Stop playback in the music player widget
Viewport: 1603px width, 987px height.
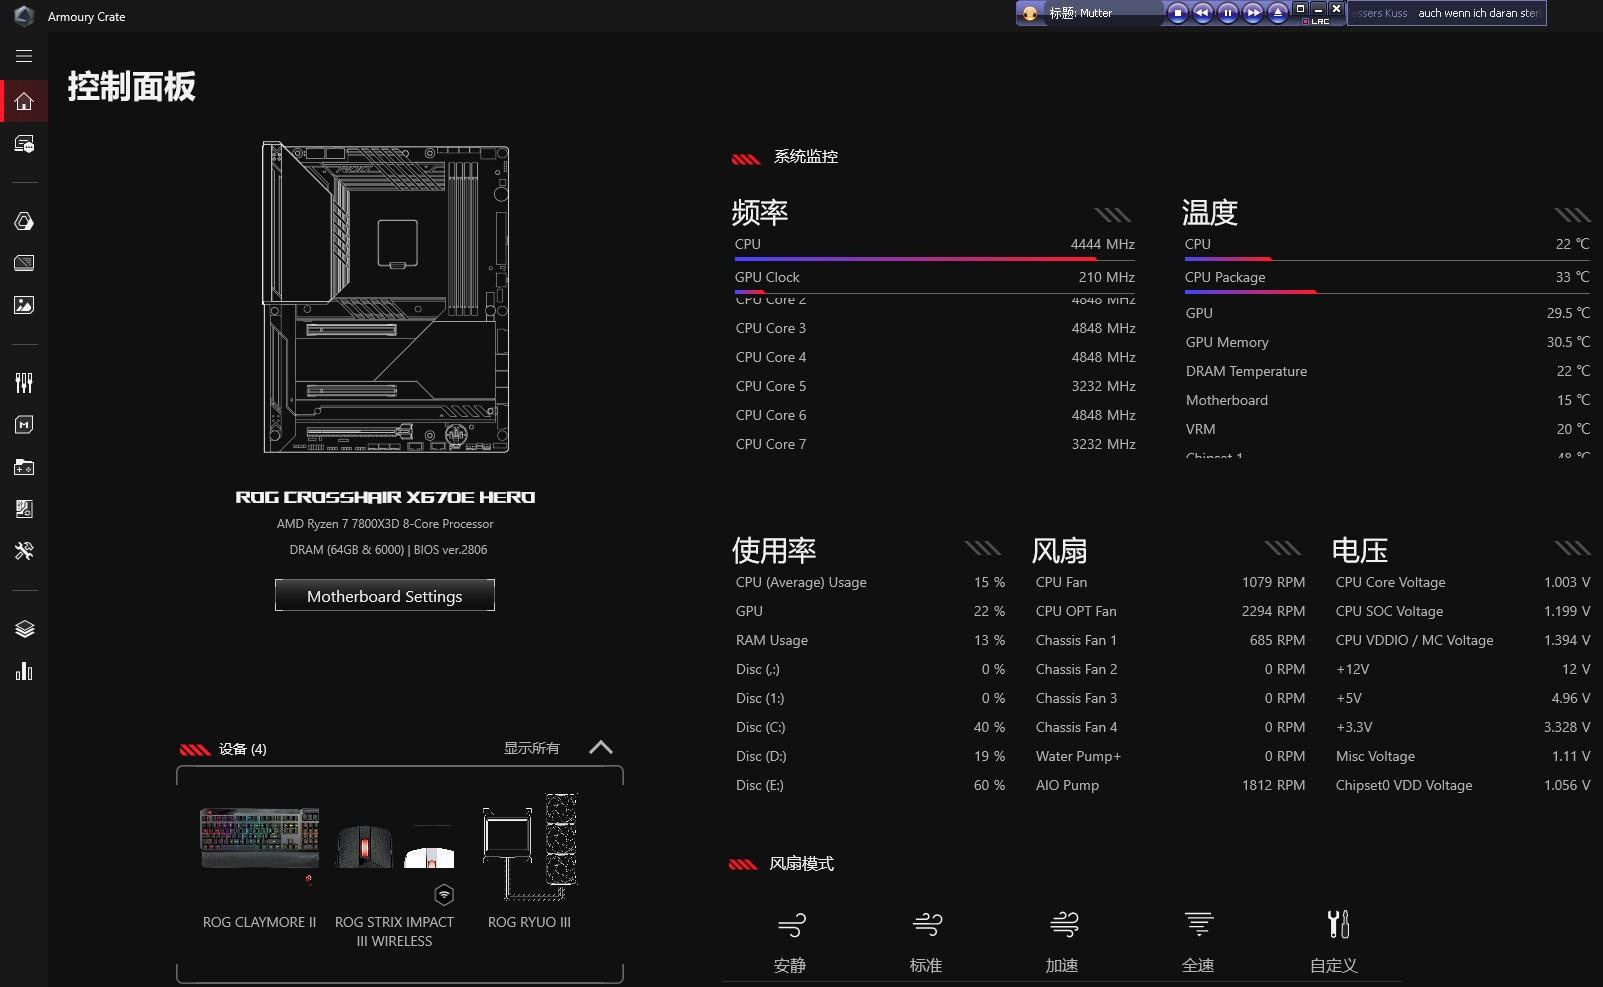tap(1177, 13)
